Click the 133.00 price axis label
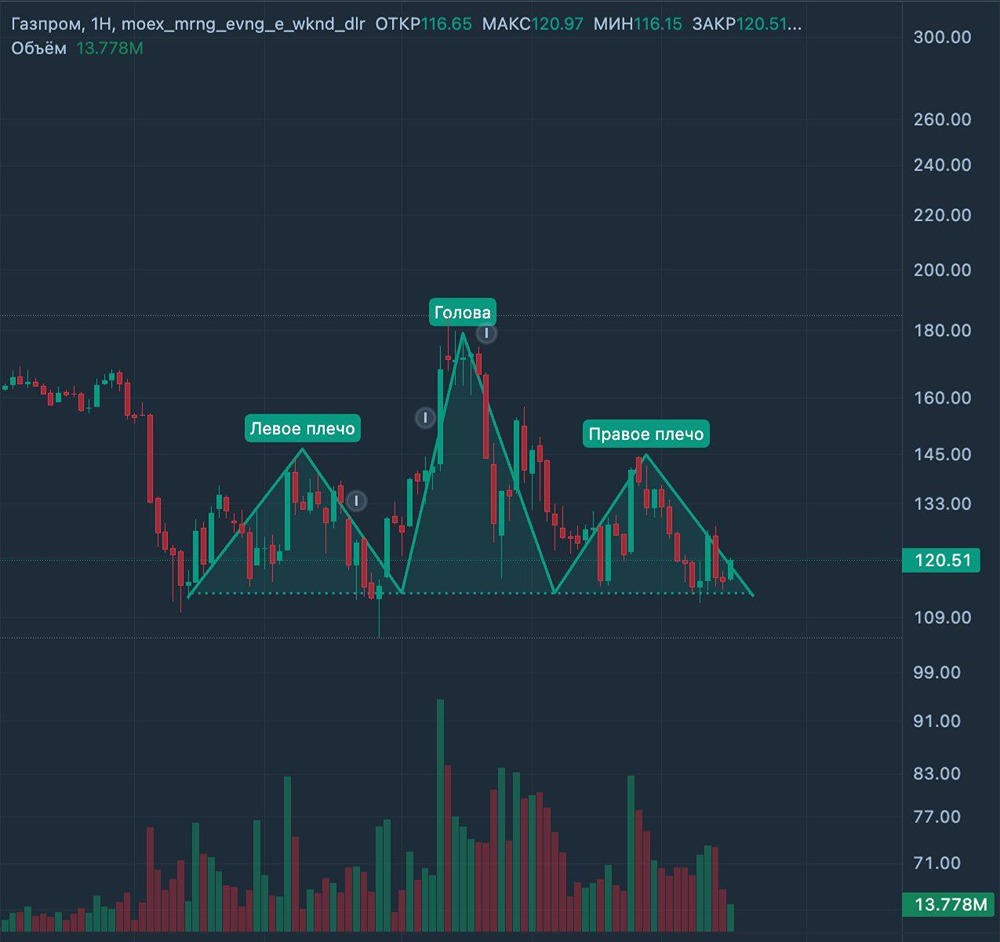The image size is (1000, 942). click(942, 504)
